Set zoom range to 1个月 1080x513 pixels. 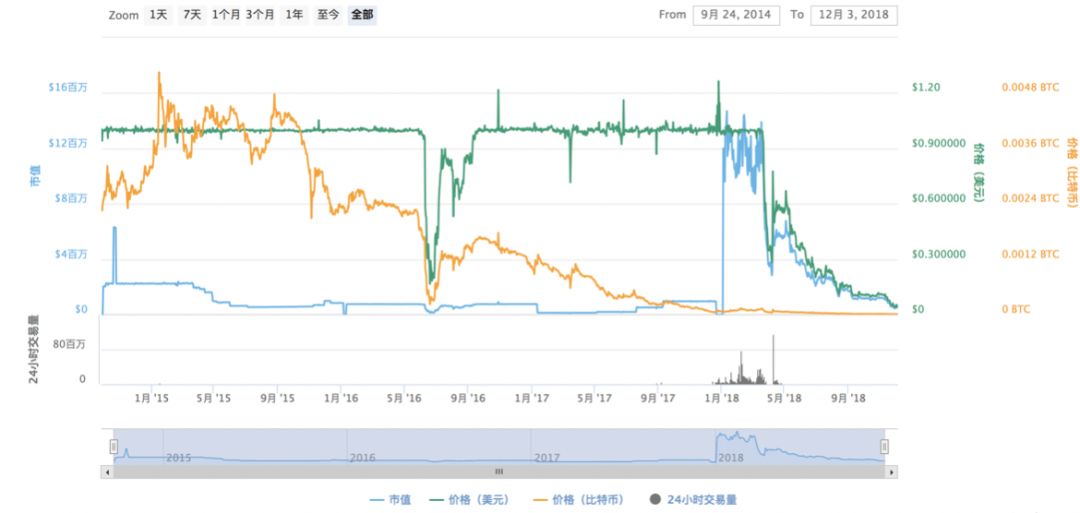click(226, 14)
